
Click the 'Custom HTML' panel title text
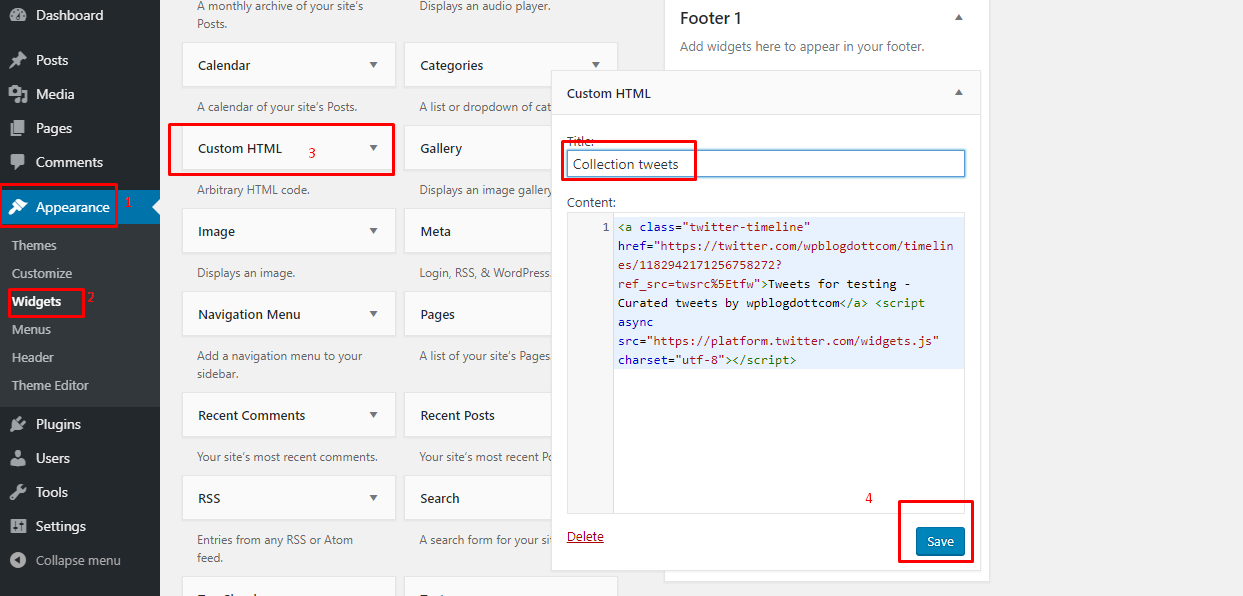(609, 93)
